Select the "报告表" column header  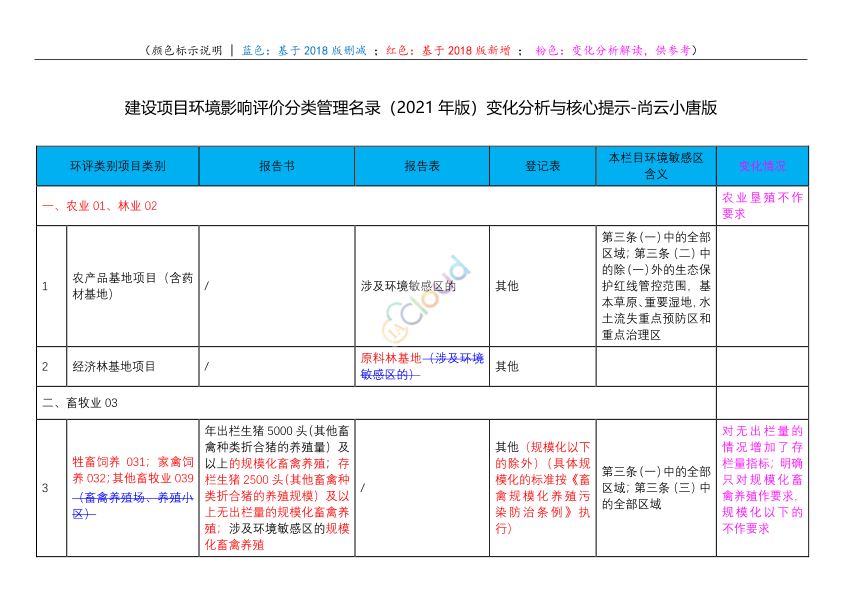(422, 166)
